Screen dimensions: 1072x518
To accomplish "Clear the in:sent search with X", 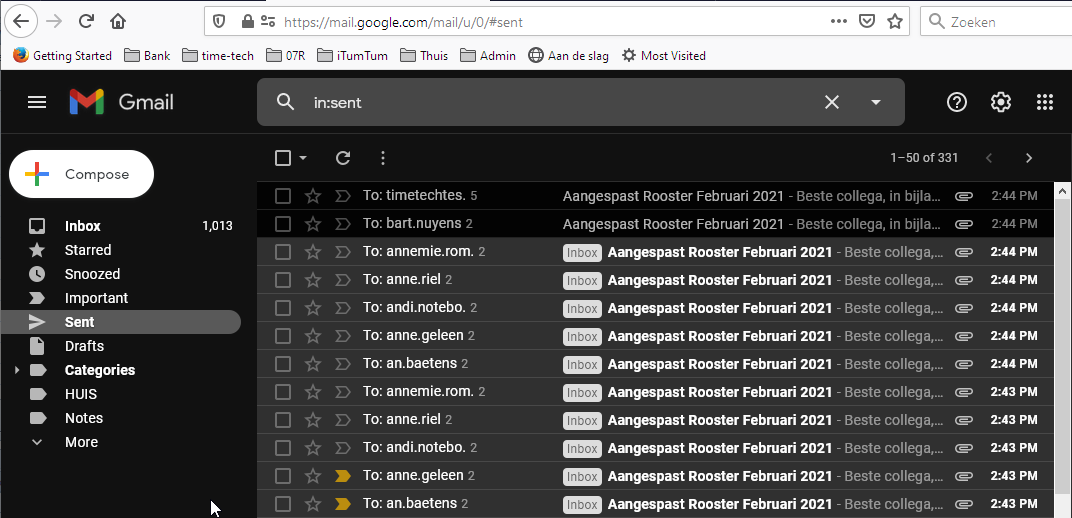I will tap(831, 103).
